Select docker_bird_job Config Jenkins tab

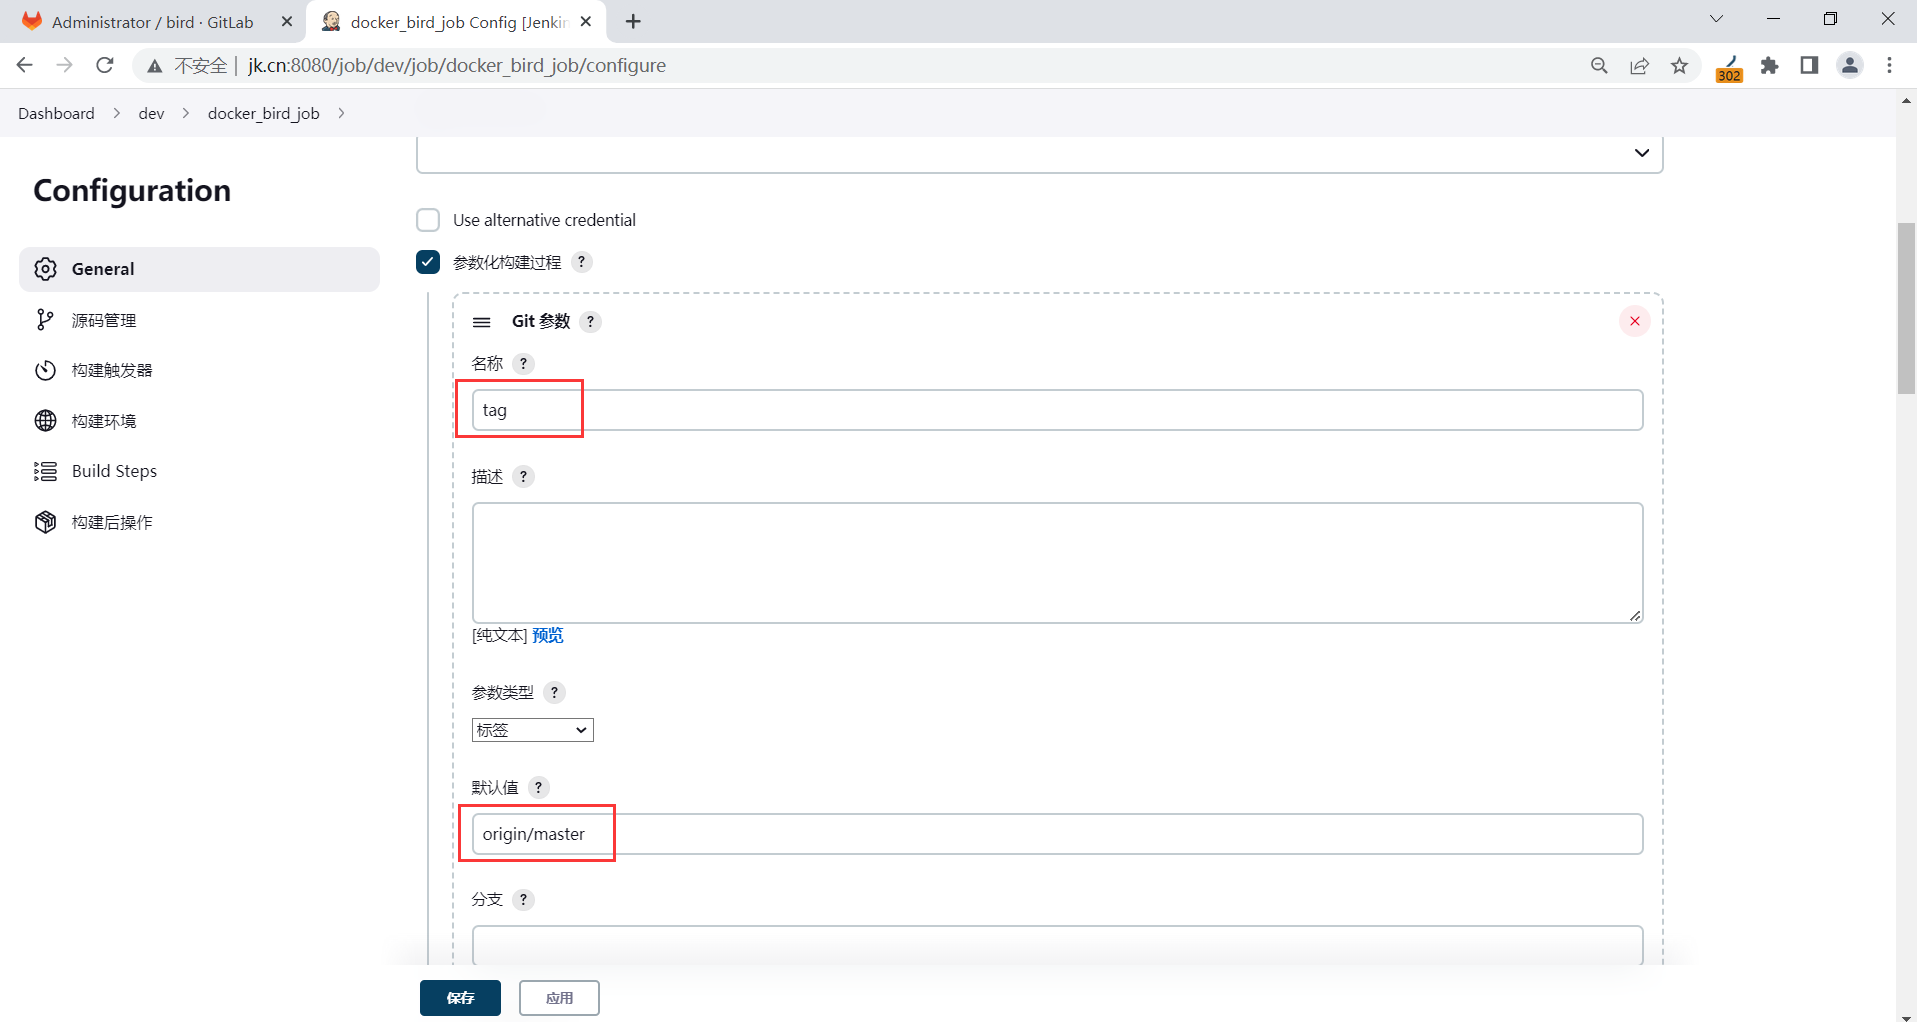(456, 22)
